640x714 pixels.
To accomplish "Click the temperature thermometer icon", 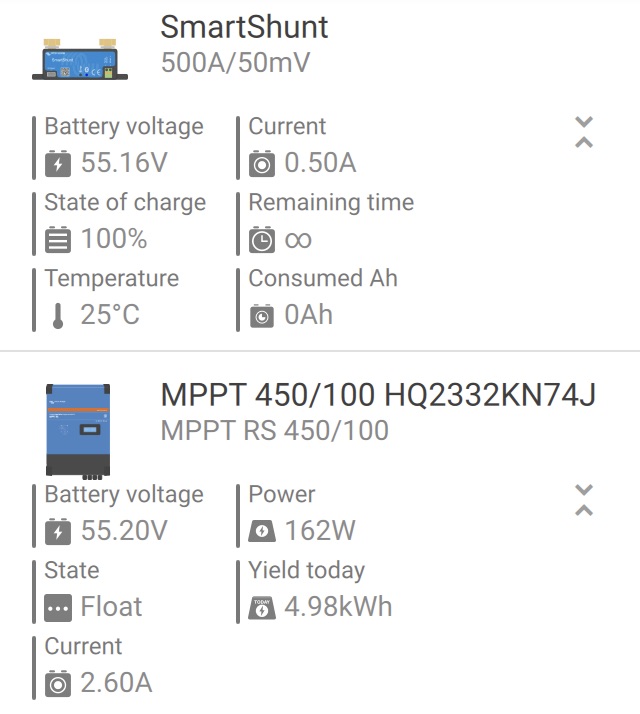I will (58, 316).
